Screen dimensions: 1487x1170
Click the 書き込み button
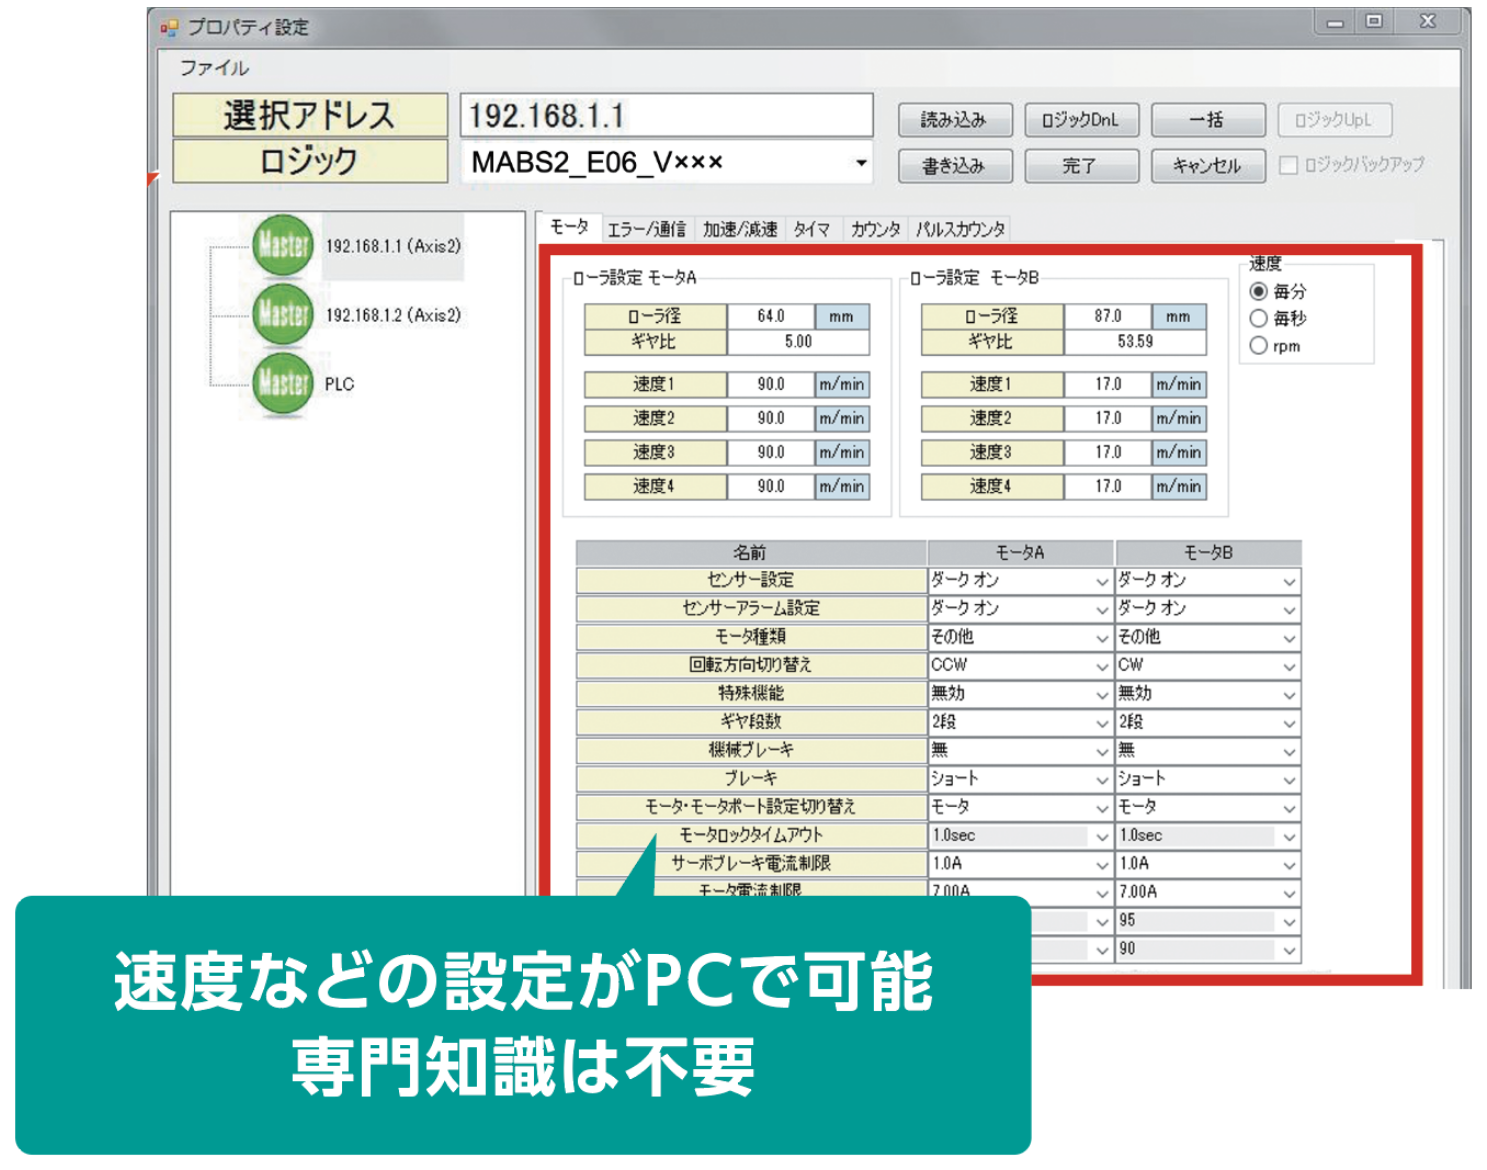click(954, 166)
